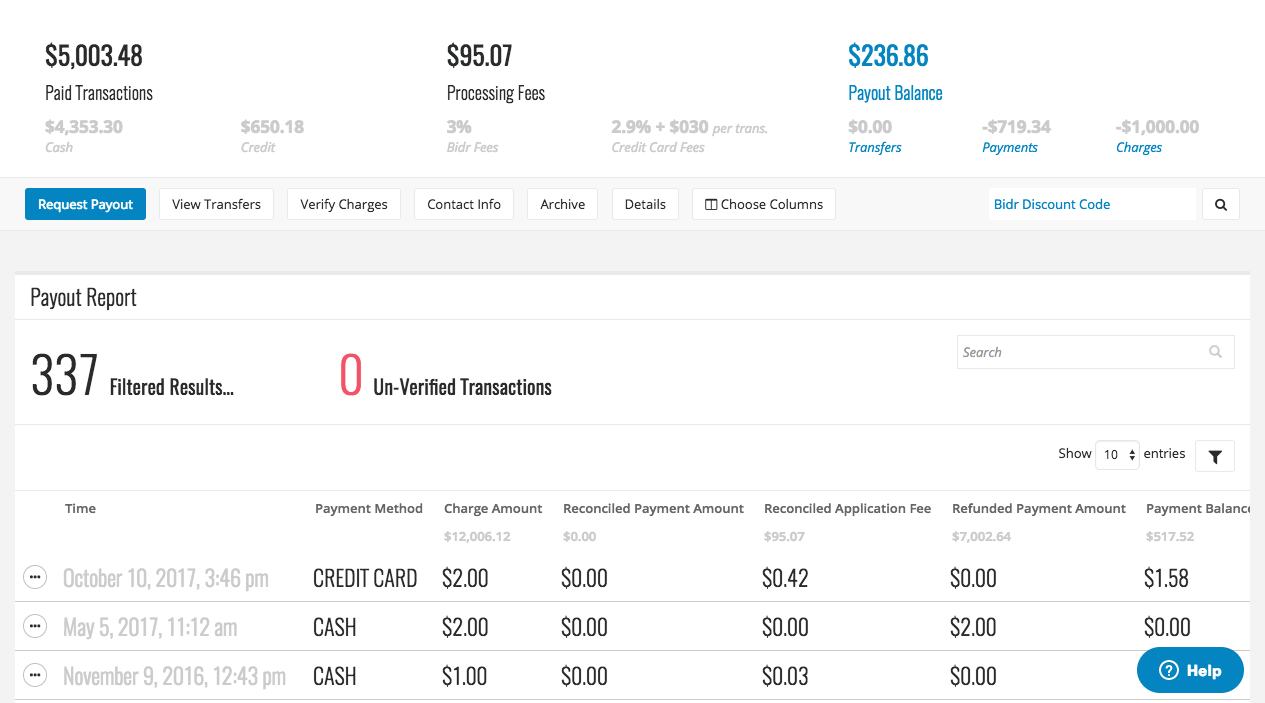The height and width of the screenshot is (703, 1265).
Task: Click the Charges link showing -$1,000.00
Action: pos(1138,146)
